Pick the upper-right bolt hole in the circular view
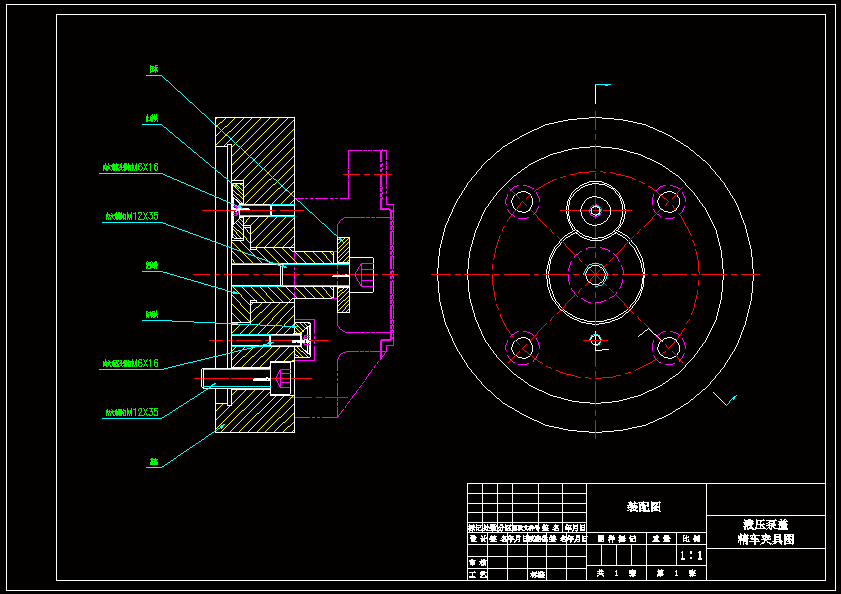The height and width of the screenshot is (594, 841). (x=669, y=202)
